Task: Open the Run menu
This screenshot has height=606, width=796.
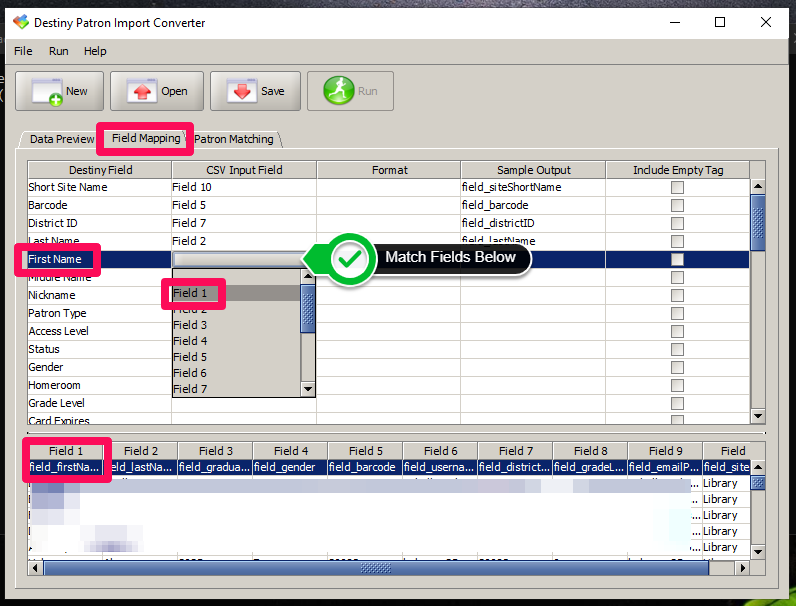Action: (58, 51)
